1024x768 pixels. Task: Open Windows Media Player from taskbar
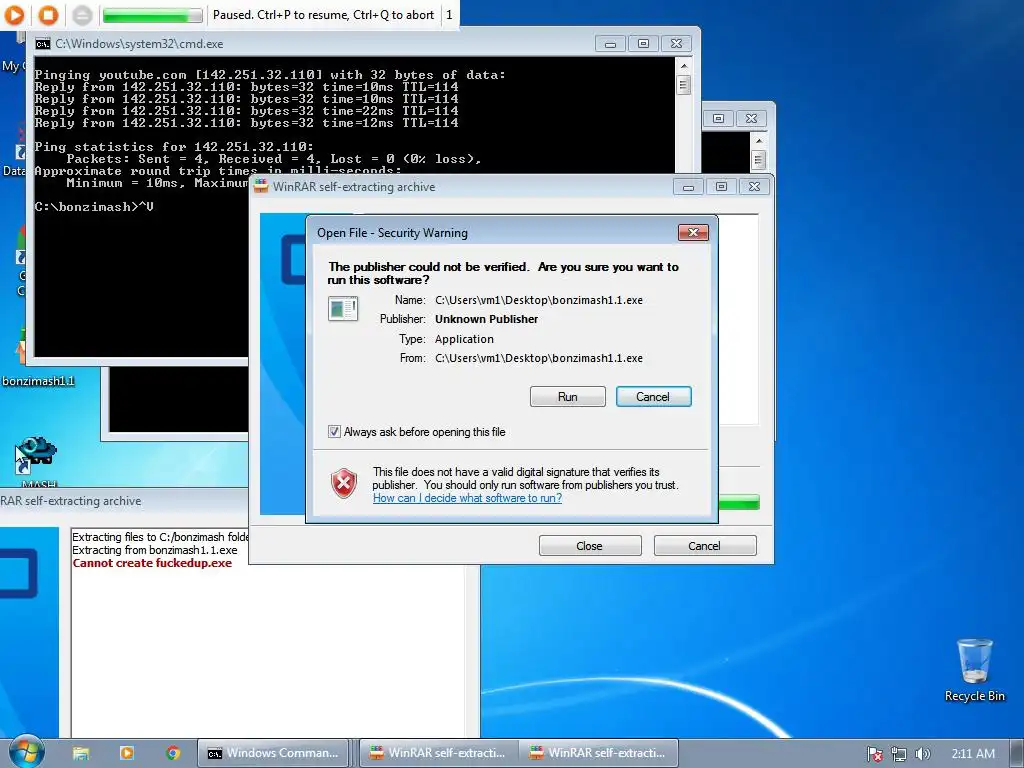[127, 753]
